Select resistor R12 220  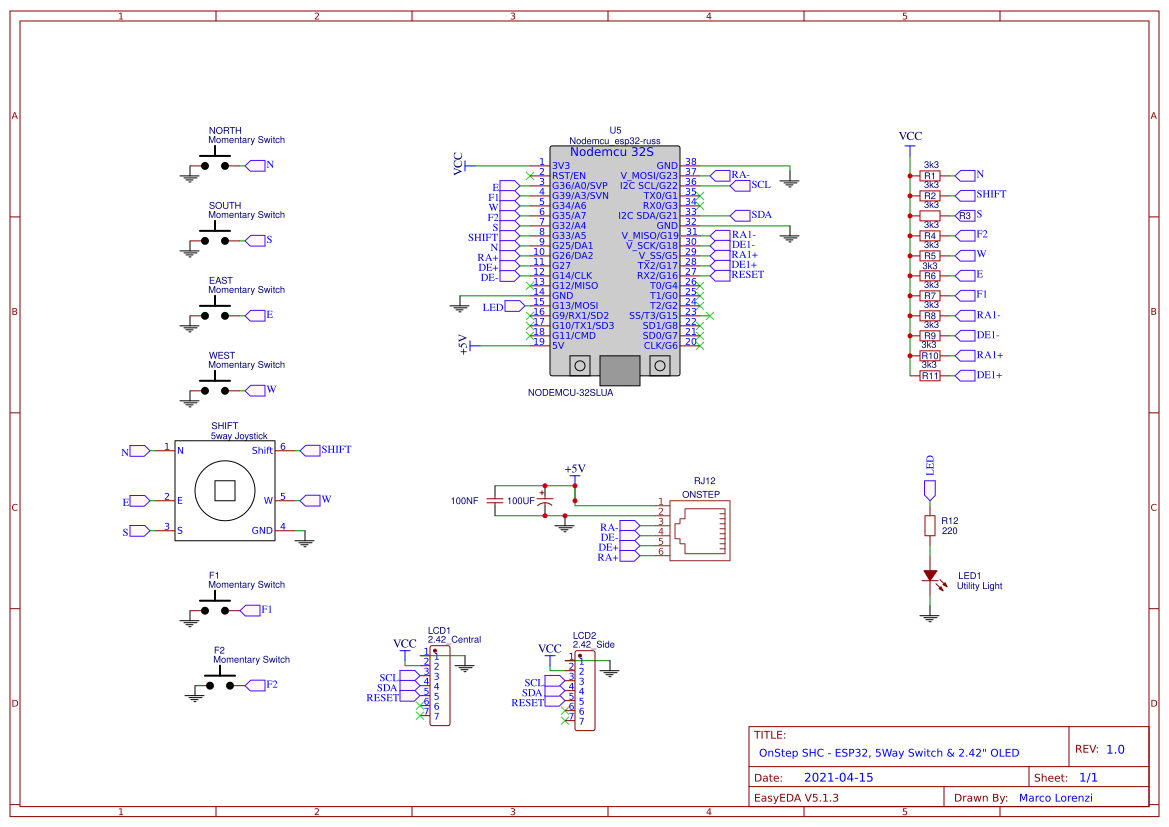coord(930,525)
